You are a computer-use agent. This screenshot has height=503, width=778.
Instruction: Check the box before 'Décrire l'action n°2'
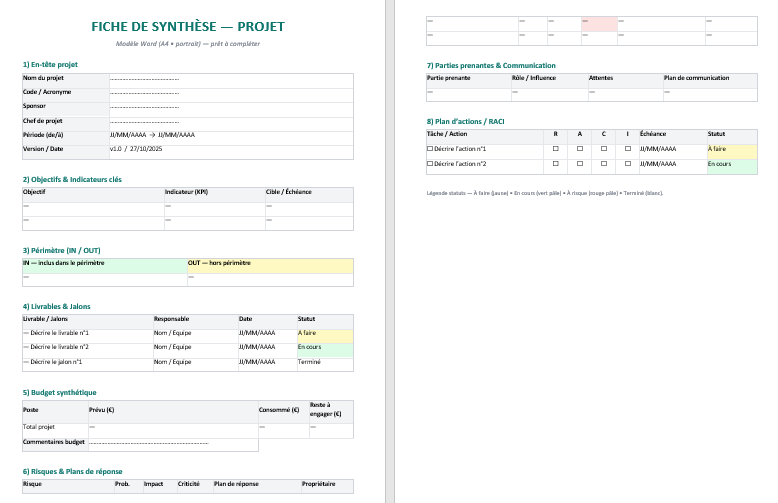click(x=430, y=164)
